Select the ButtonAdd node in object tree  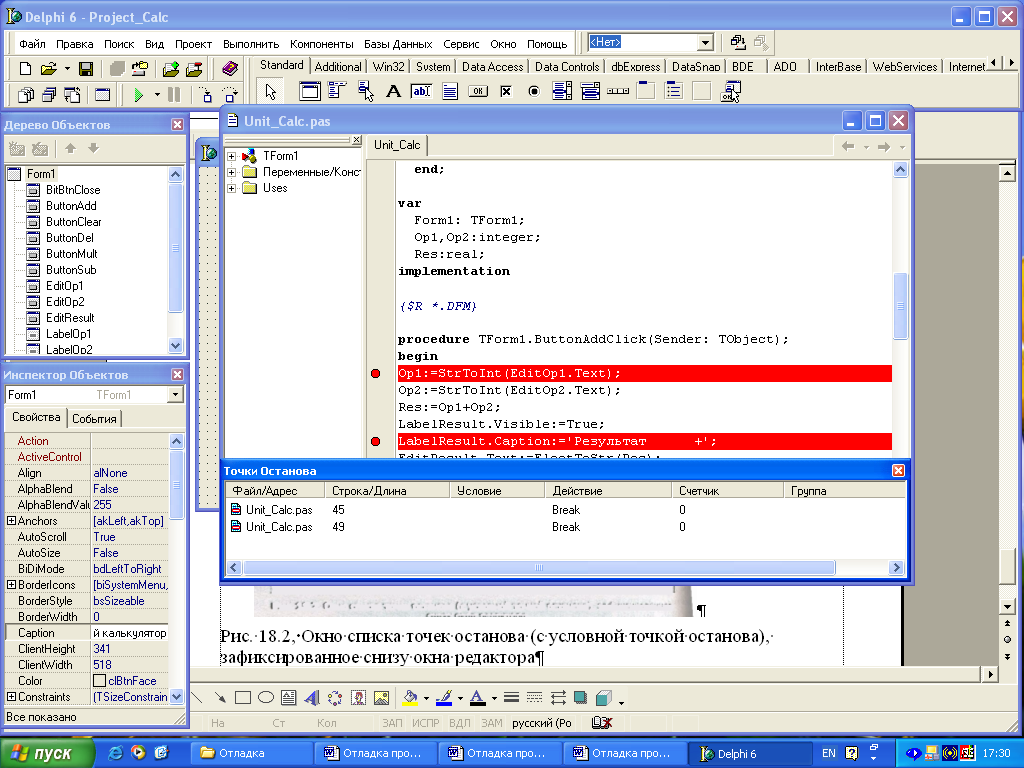(71, 206)
